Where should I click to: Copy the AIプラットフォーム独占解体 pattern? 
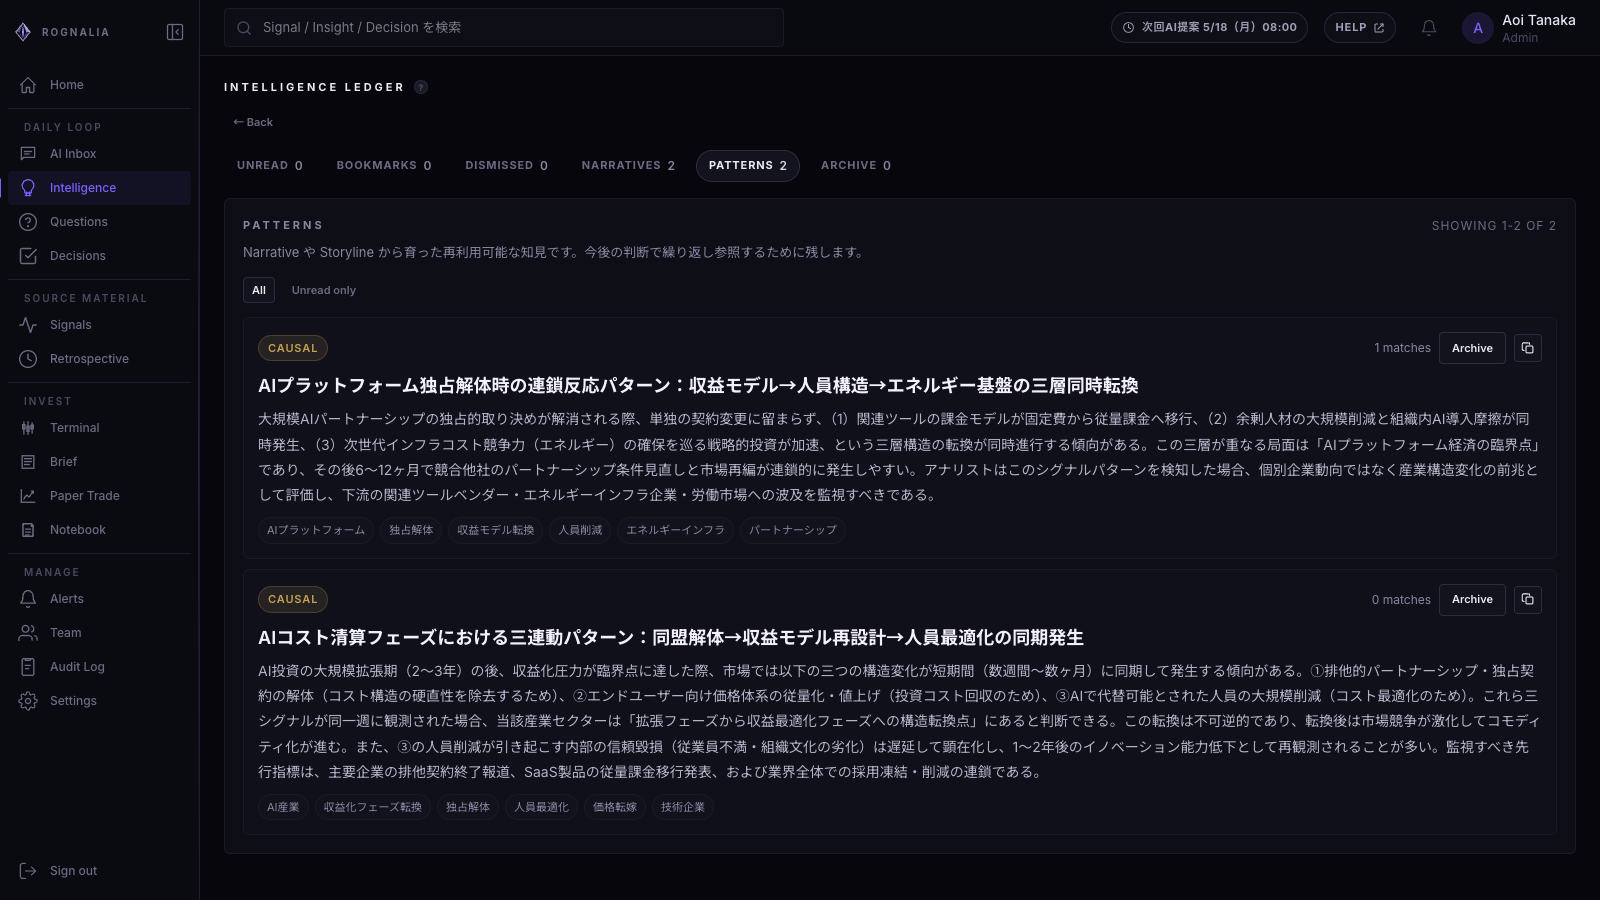[x=1527, y=348]
